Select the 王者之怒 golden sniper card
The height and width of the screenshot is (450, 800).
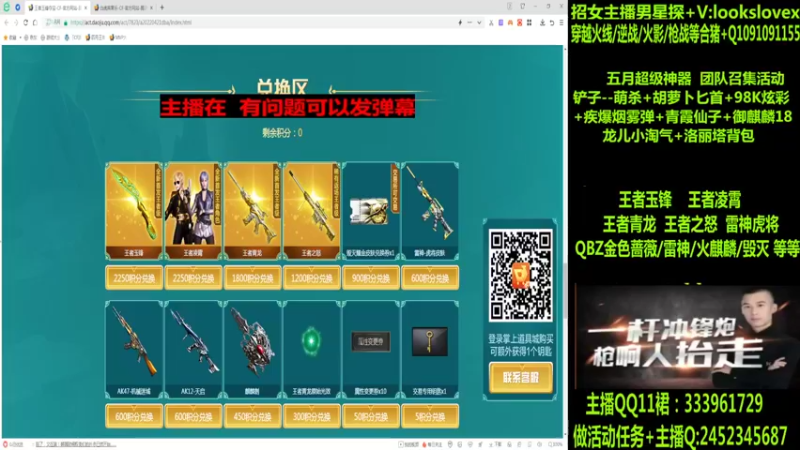[311, 211]
